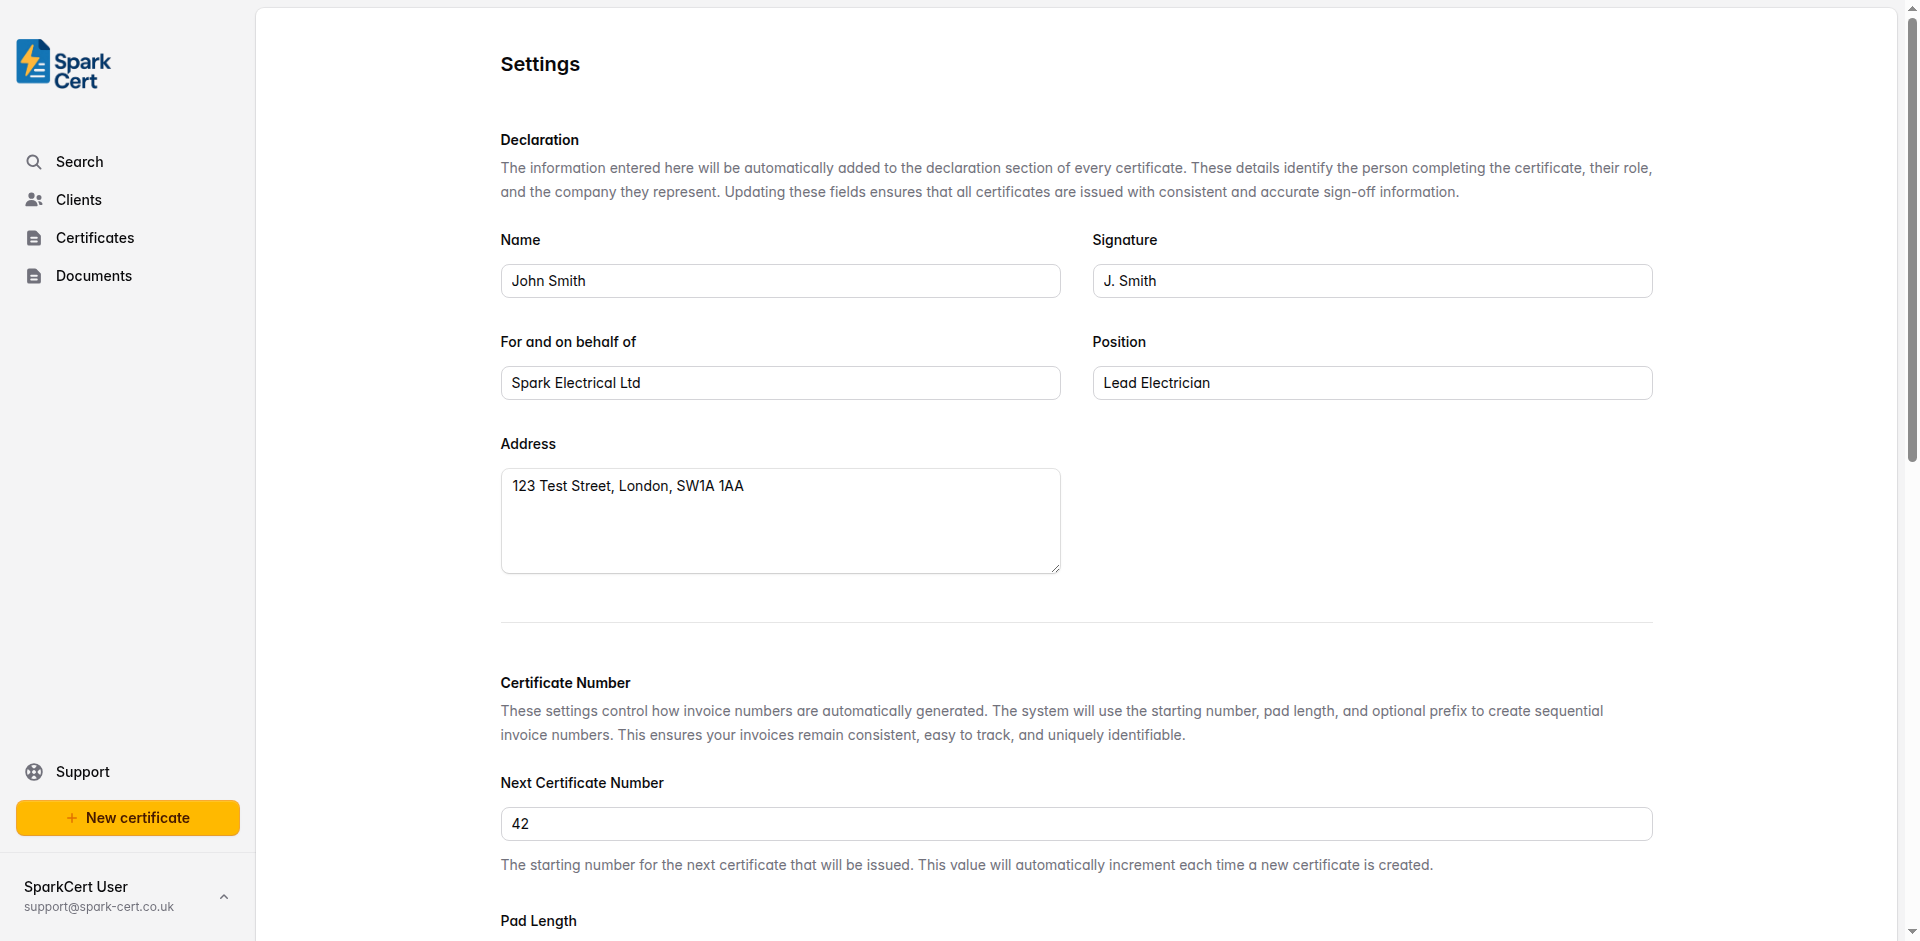1920x941 pixels.
Task: Click the Documents file icon in sidebar
Action: point(34,275)
